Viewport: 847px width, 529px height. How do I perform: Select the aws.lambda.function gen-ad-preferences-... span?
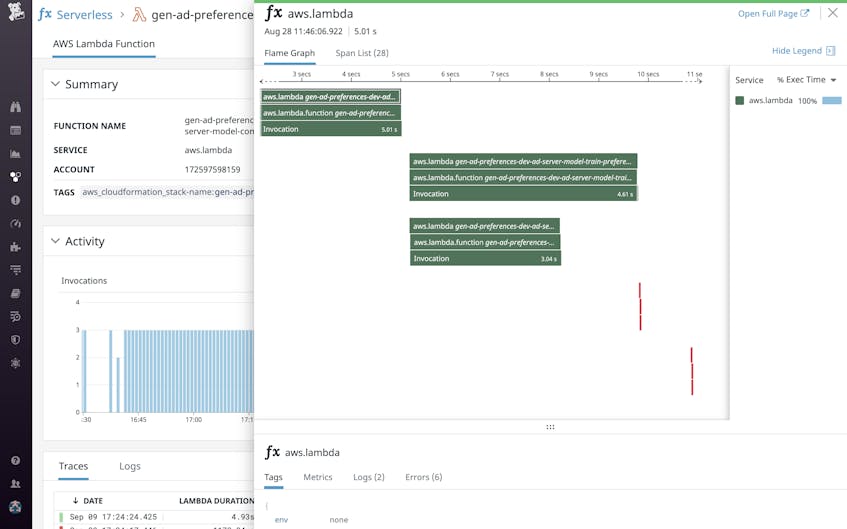coord(485,242)
